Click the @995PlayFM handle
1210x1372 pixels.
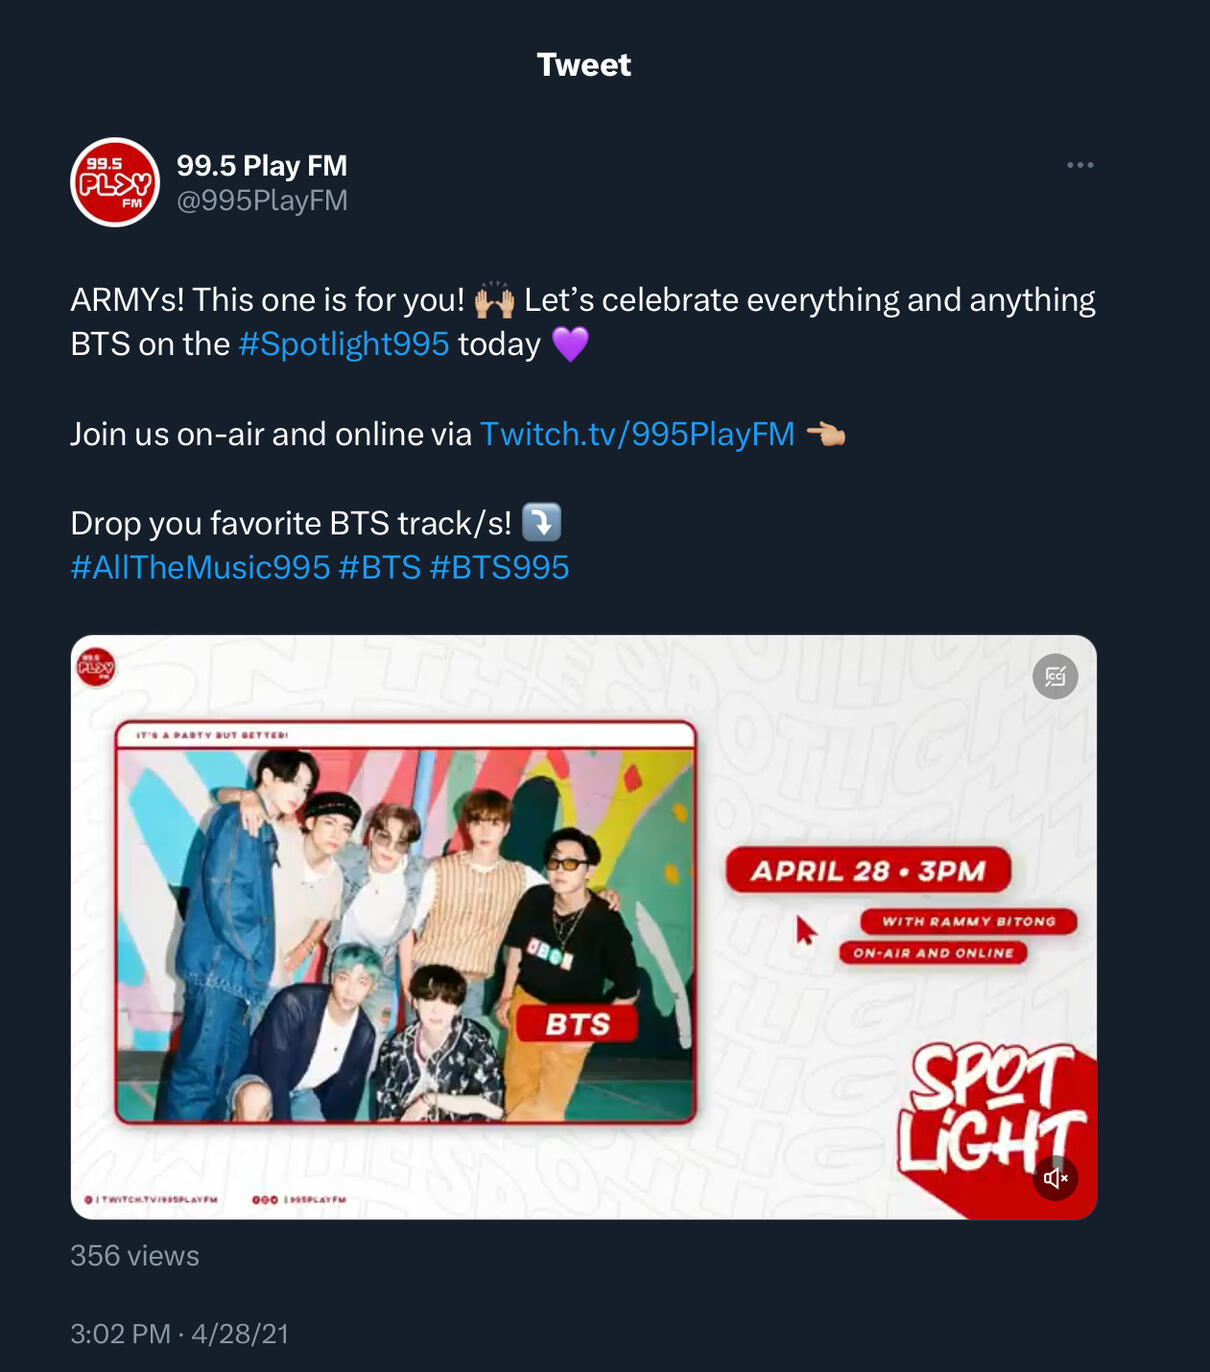[x=262, y=201]
